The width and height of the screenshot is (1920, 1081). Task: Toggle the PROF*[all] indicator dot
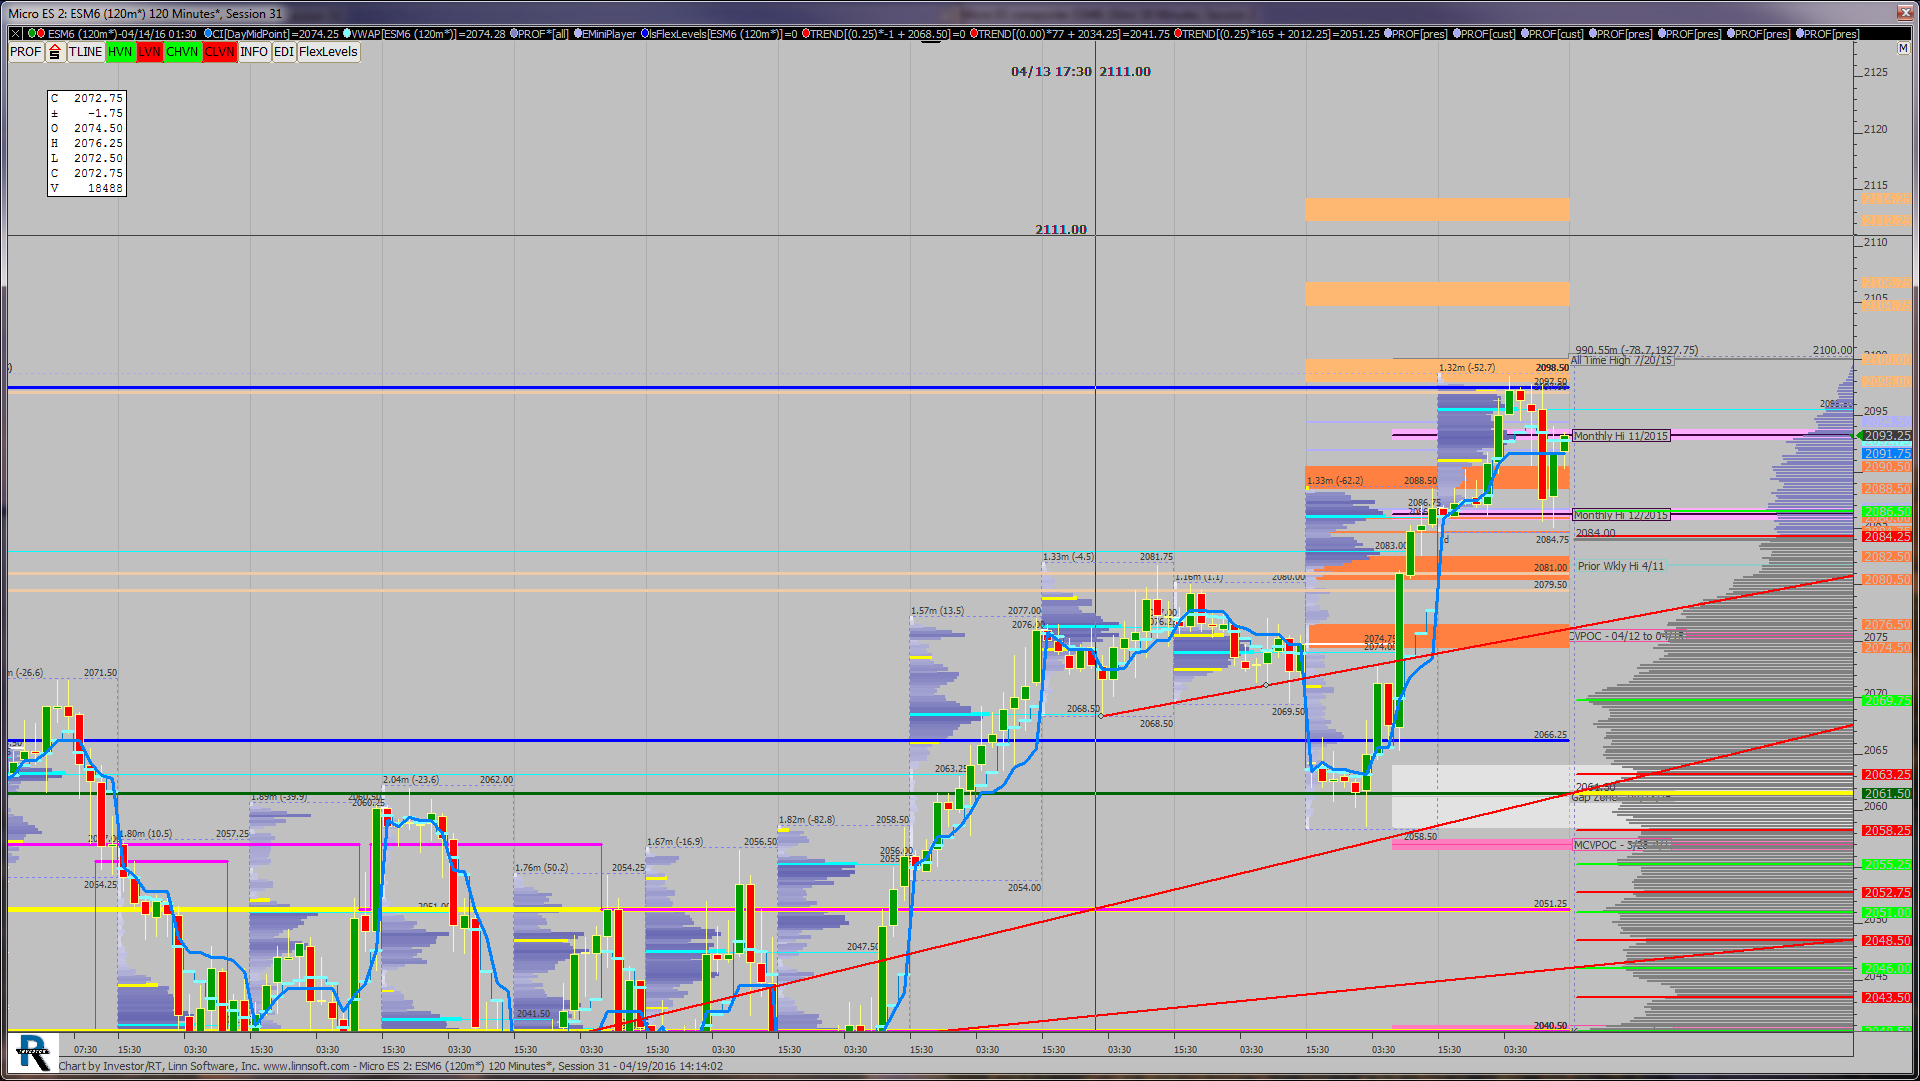pos(513,34)
